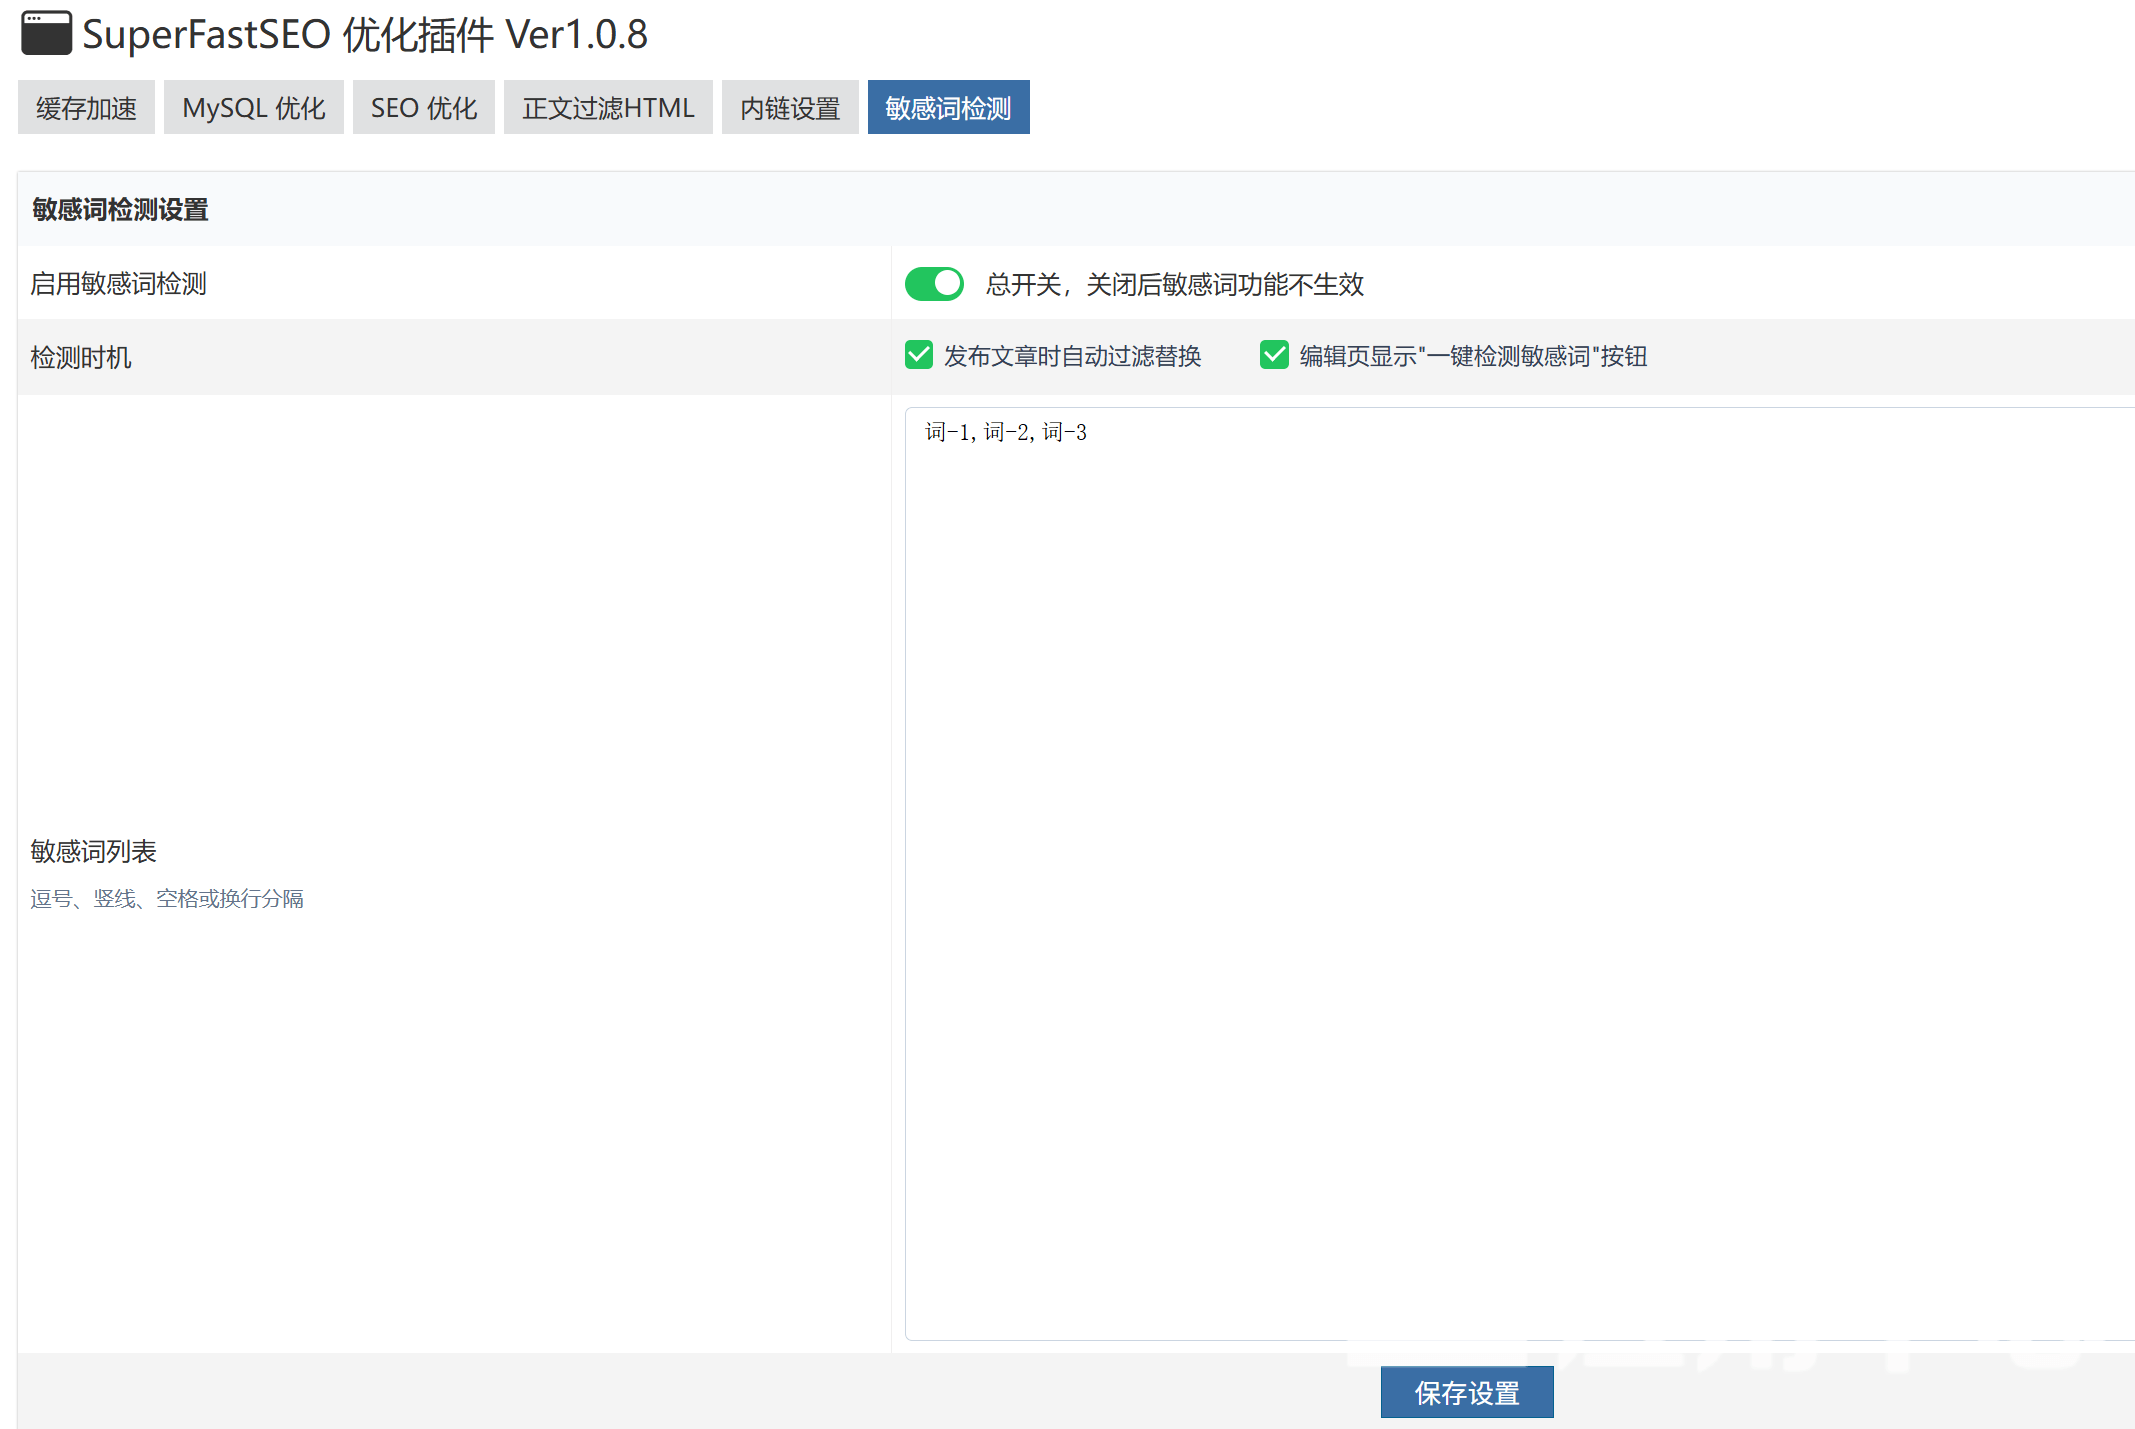Click the 保存设置 button
Viewport: 2135px width, 1429px height.
pos(1467,1392)
